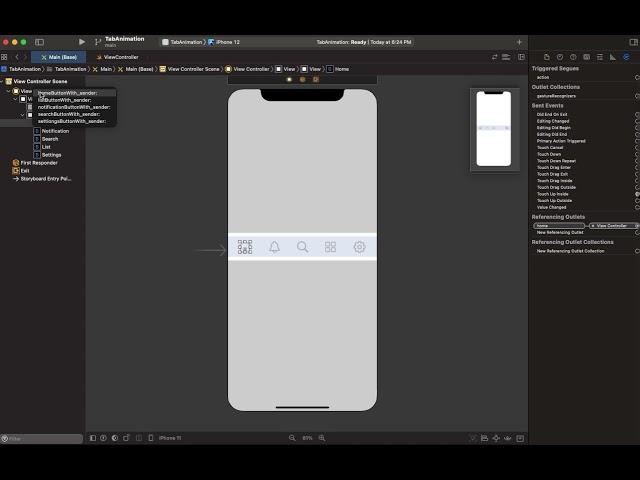Select List button in the outline
640x480 pixels.
(42, 147)
